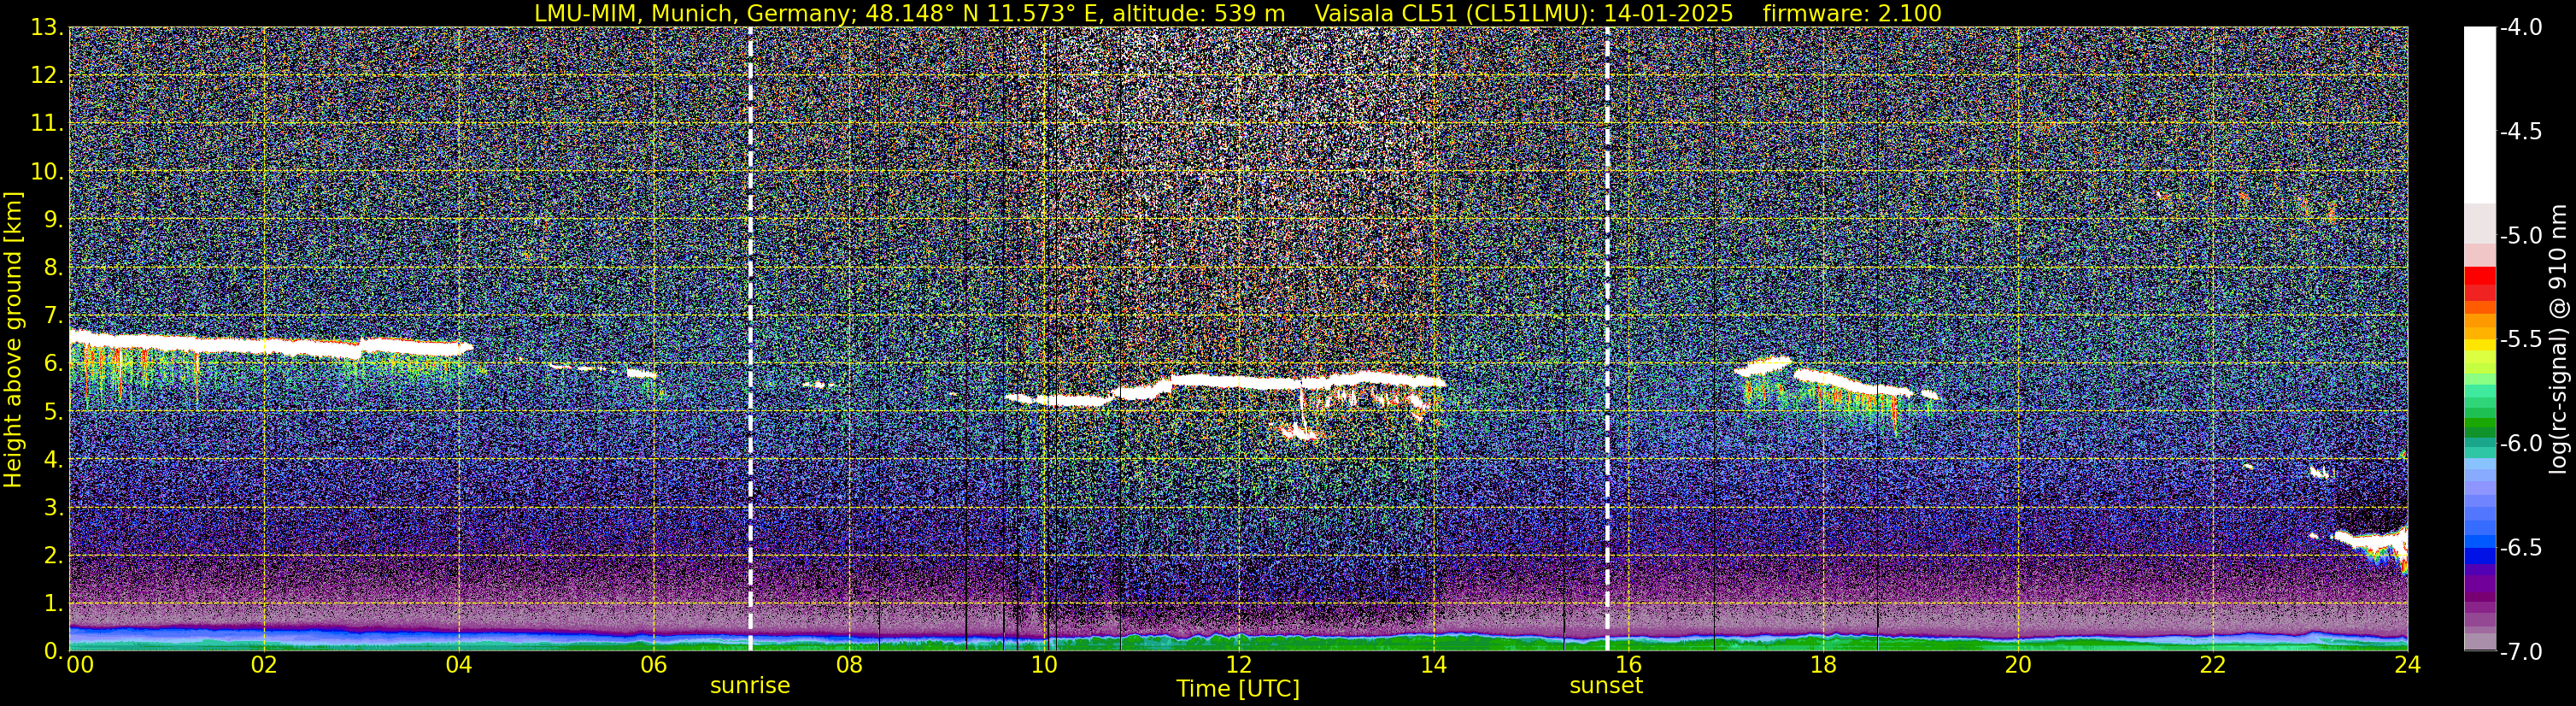
Task: Click the '-4.5' colorbar tick label
Action: coord(2521,132)
